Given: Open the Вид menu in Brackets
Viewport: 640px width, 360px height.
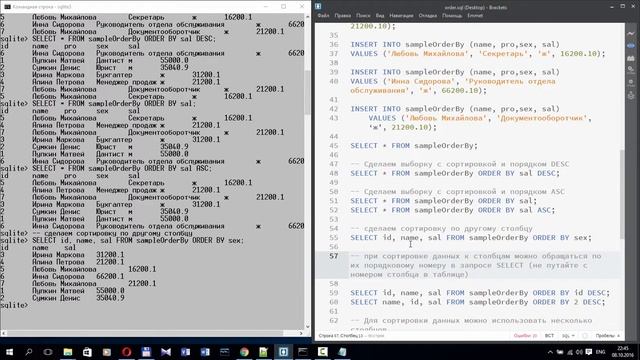Looking at the screenshot, I should [380, 16].
